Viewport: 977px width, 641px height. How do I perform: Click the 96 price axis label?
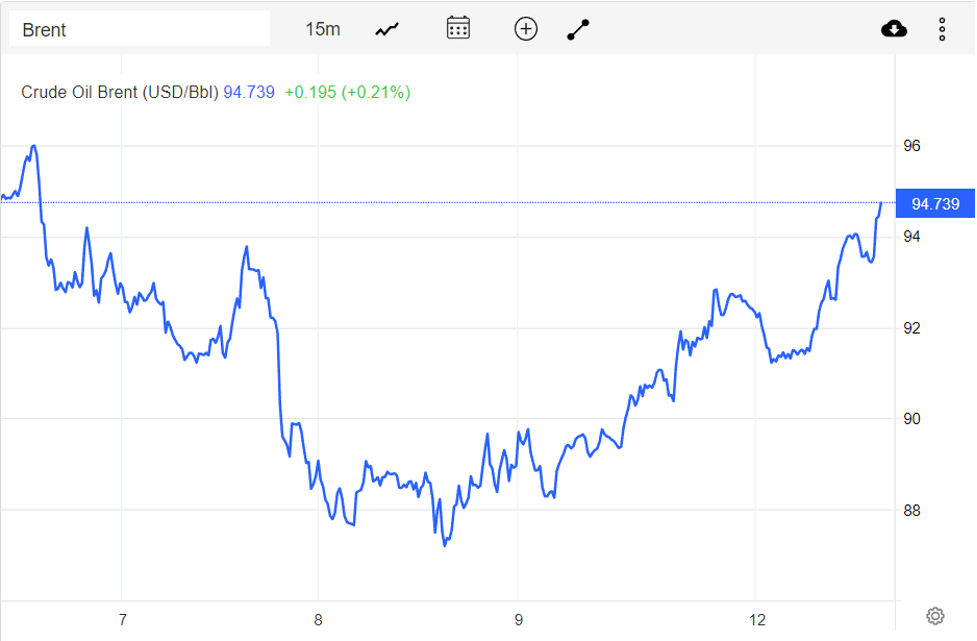[912, 146]
